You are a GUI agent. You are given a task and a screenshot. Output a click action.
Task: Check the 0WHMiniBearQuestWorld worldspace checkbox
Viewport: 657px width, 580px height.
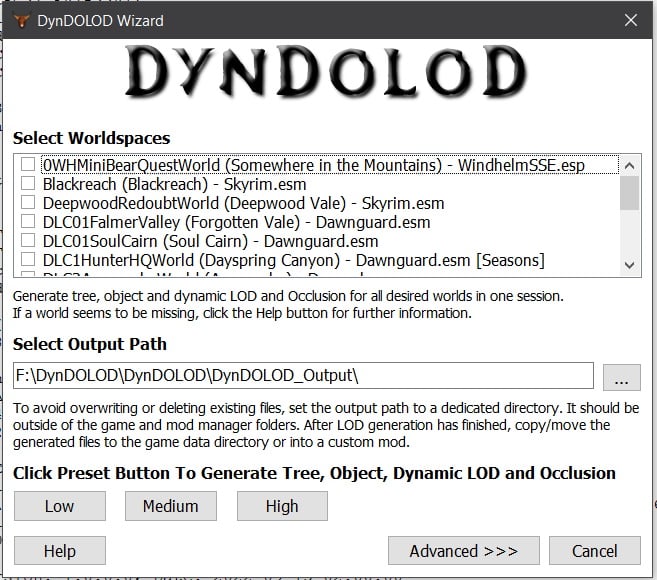tap(28, 165)
